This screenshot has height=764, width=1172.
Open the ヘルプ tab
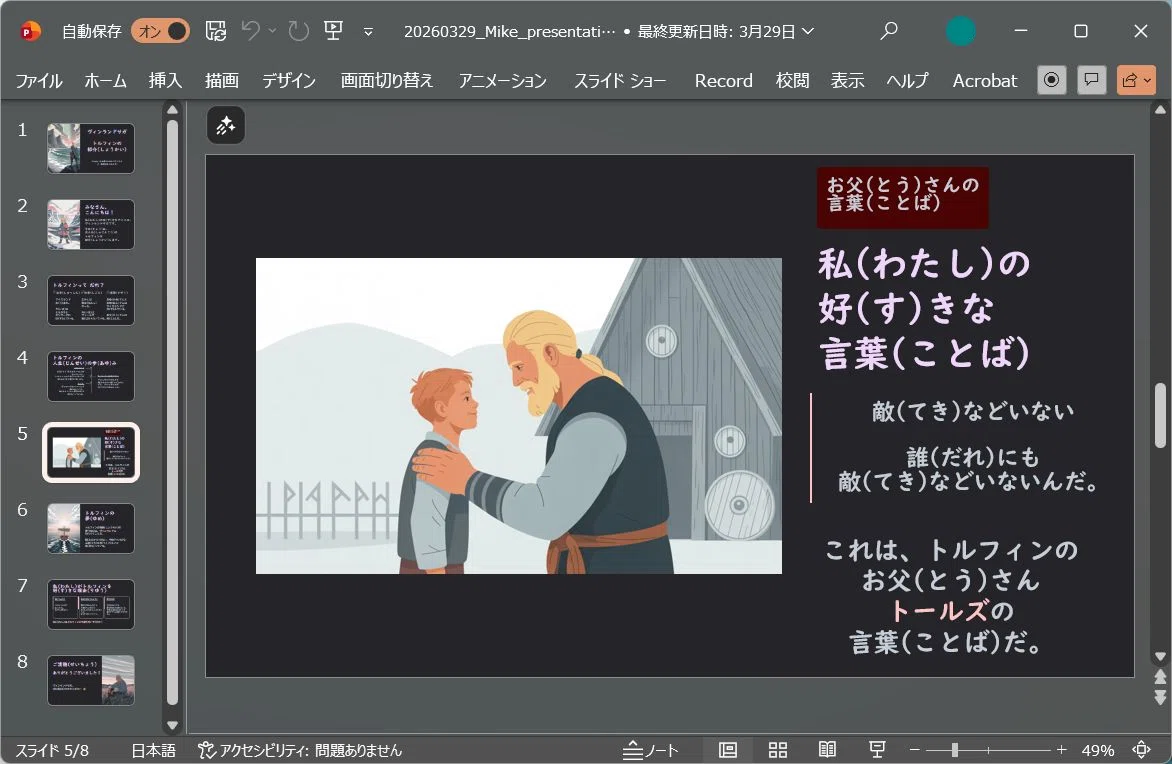(907, 81)
